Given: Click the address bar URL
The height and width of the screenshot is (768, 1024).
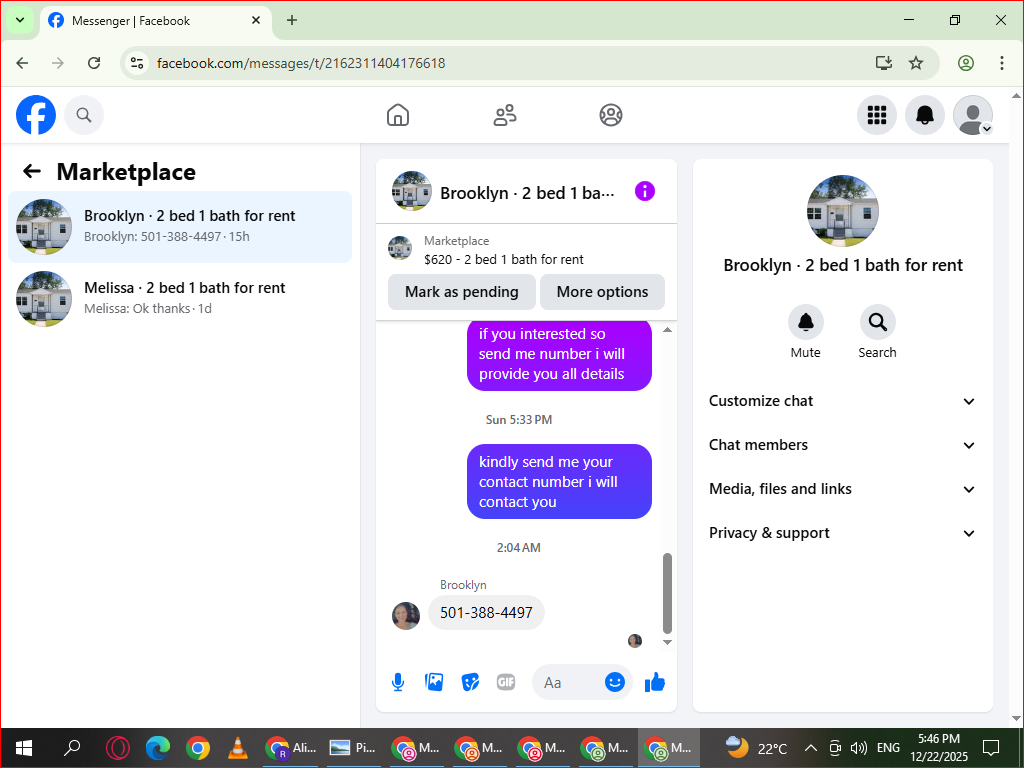Looking at the screenshot, I should [x=301, y=63].
